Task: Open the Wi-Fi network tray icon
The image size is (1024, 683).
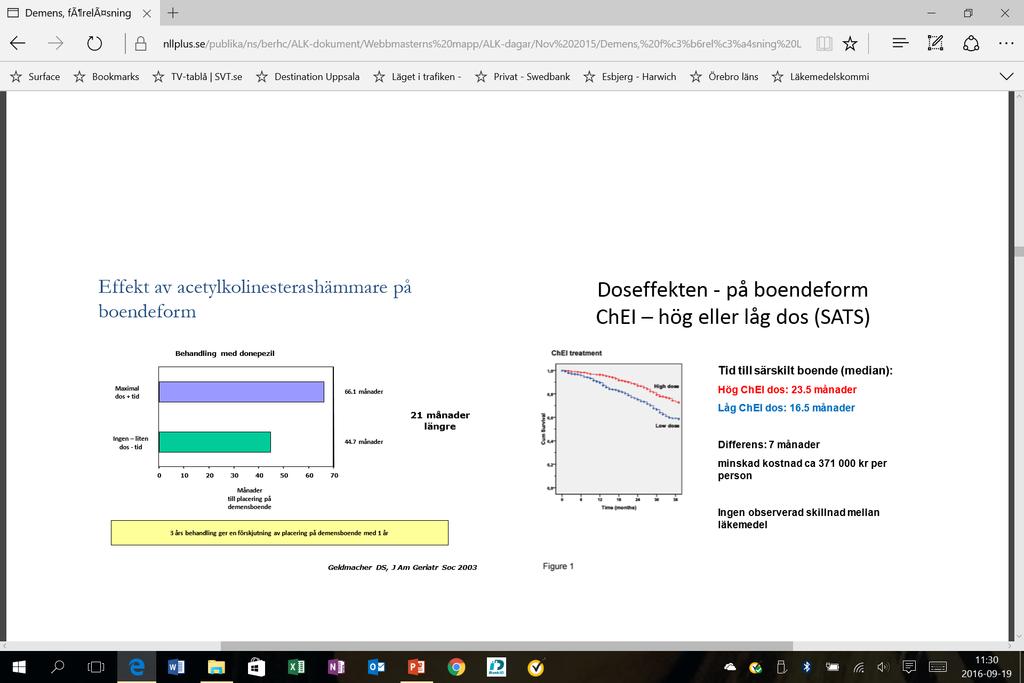Action: (859, 667)
